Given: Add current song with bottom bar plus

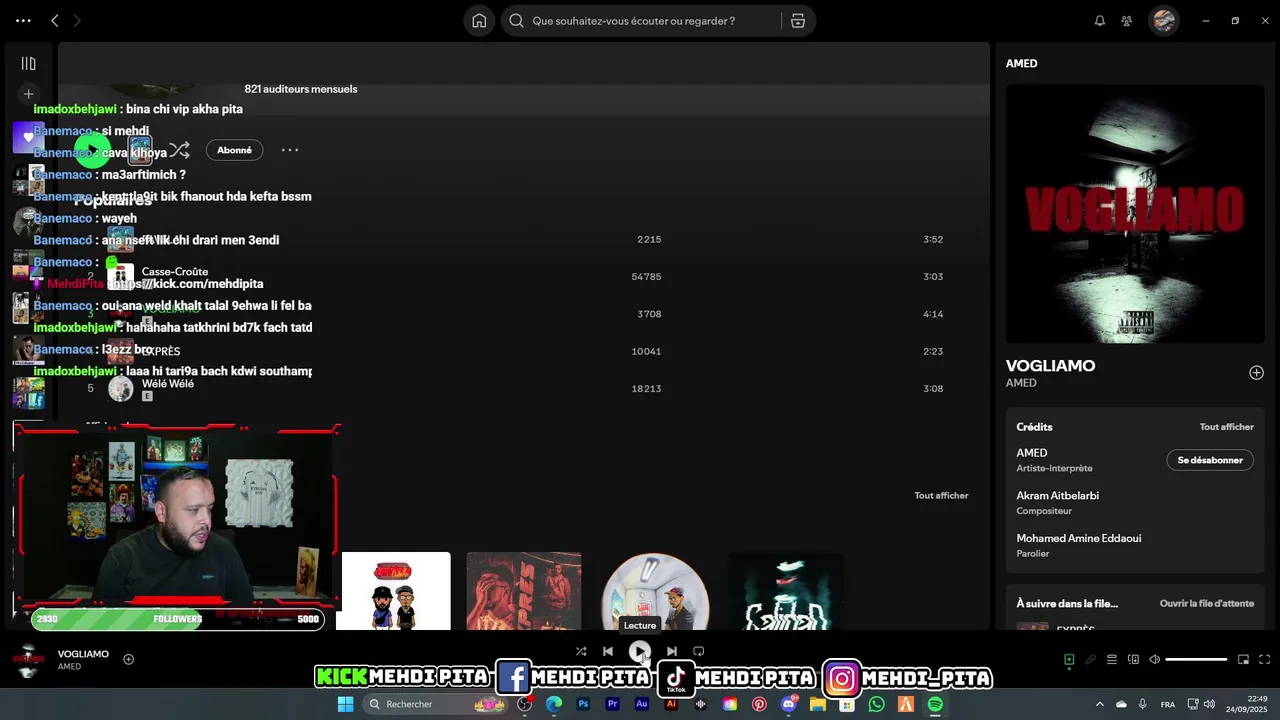Looking at the screenshot, I should (128, 659).
